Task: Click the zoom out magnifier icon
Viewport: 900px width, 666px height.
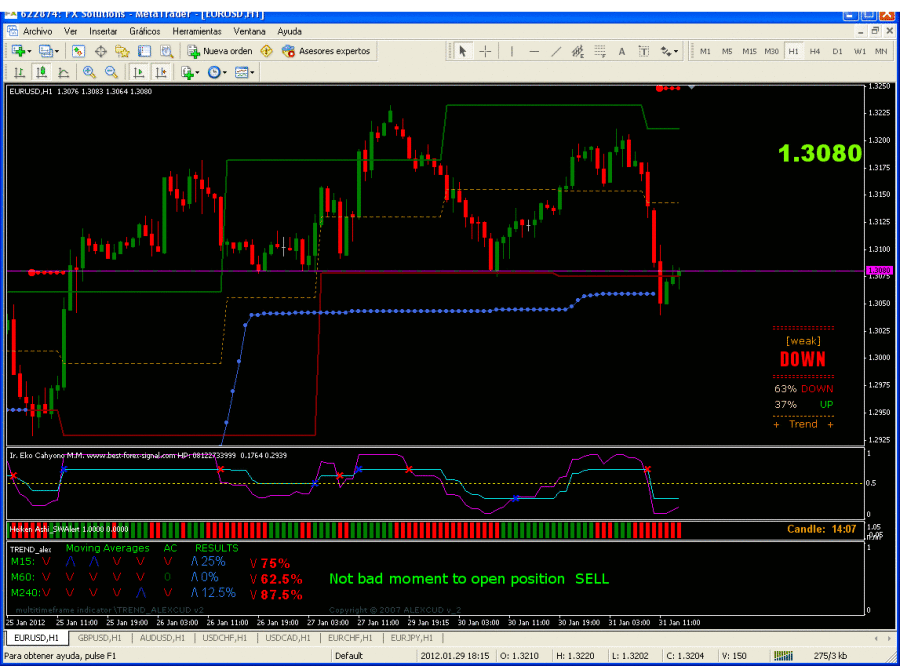Action: [x=111, y=72]
